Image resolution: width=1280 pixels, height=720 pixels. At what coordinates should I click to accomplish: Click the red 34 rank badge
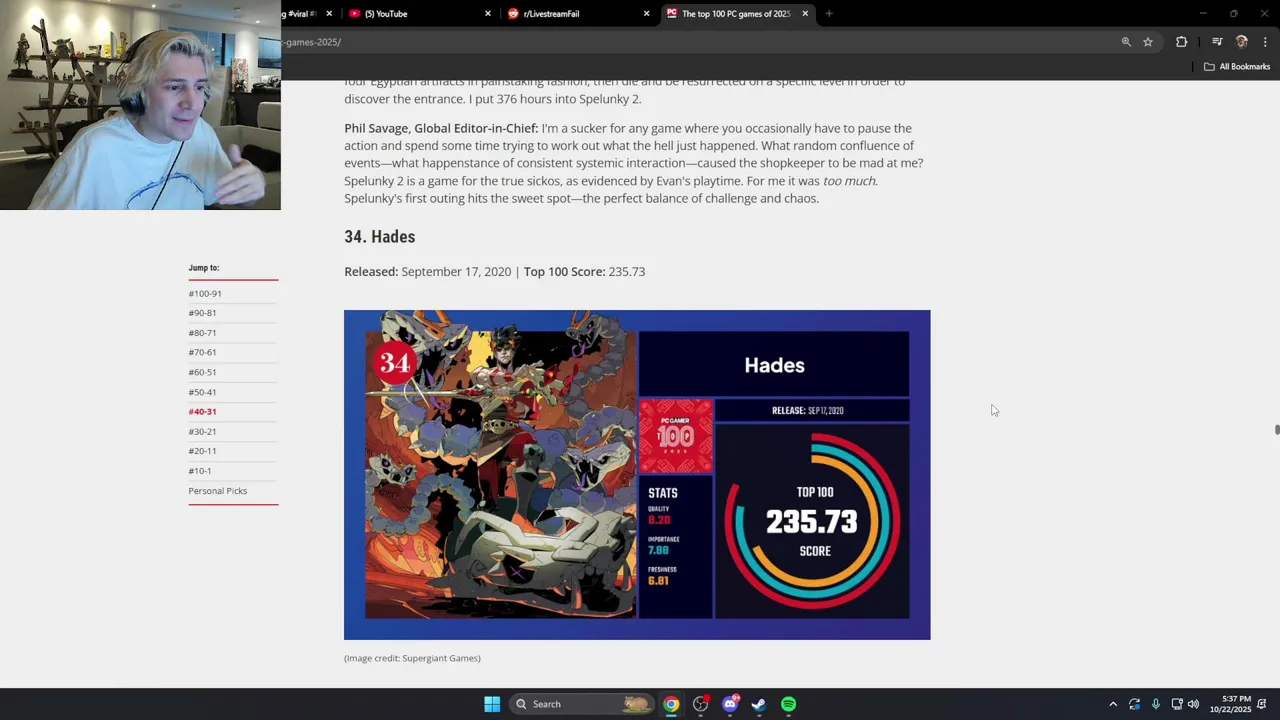394,363
